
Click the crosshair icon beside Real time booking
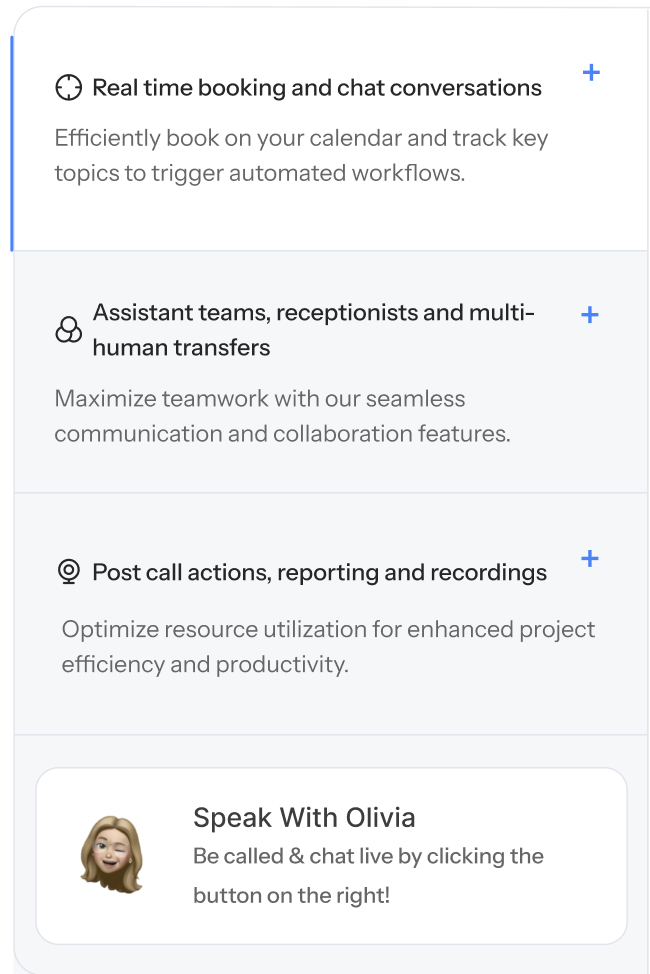point(68,88)
